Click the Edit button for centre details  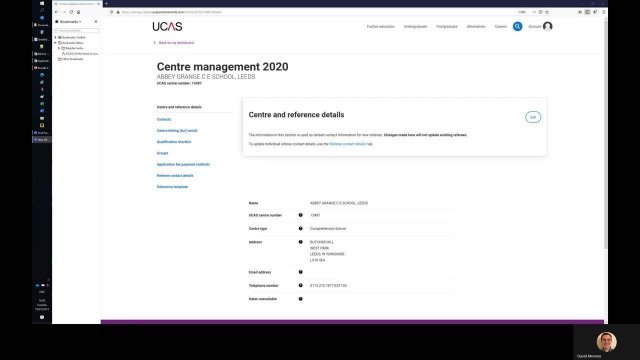click(533, 117)
